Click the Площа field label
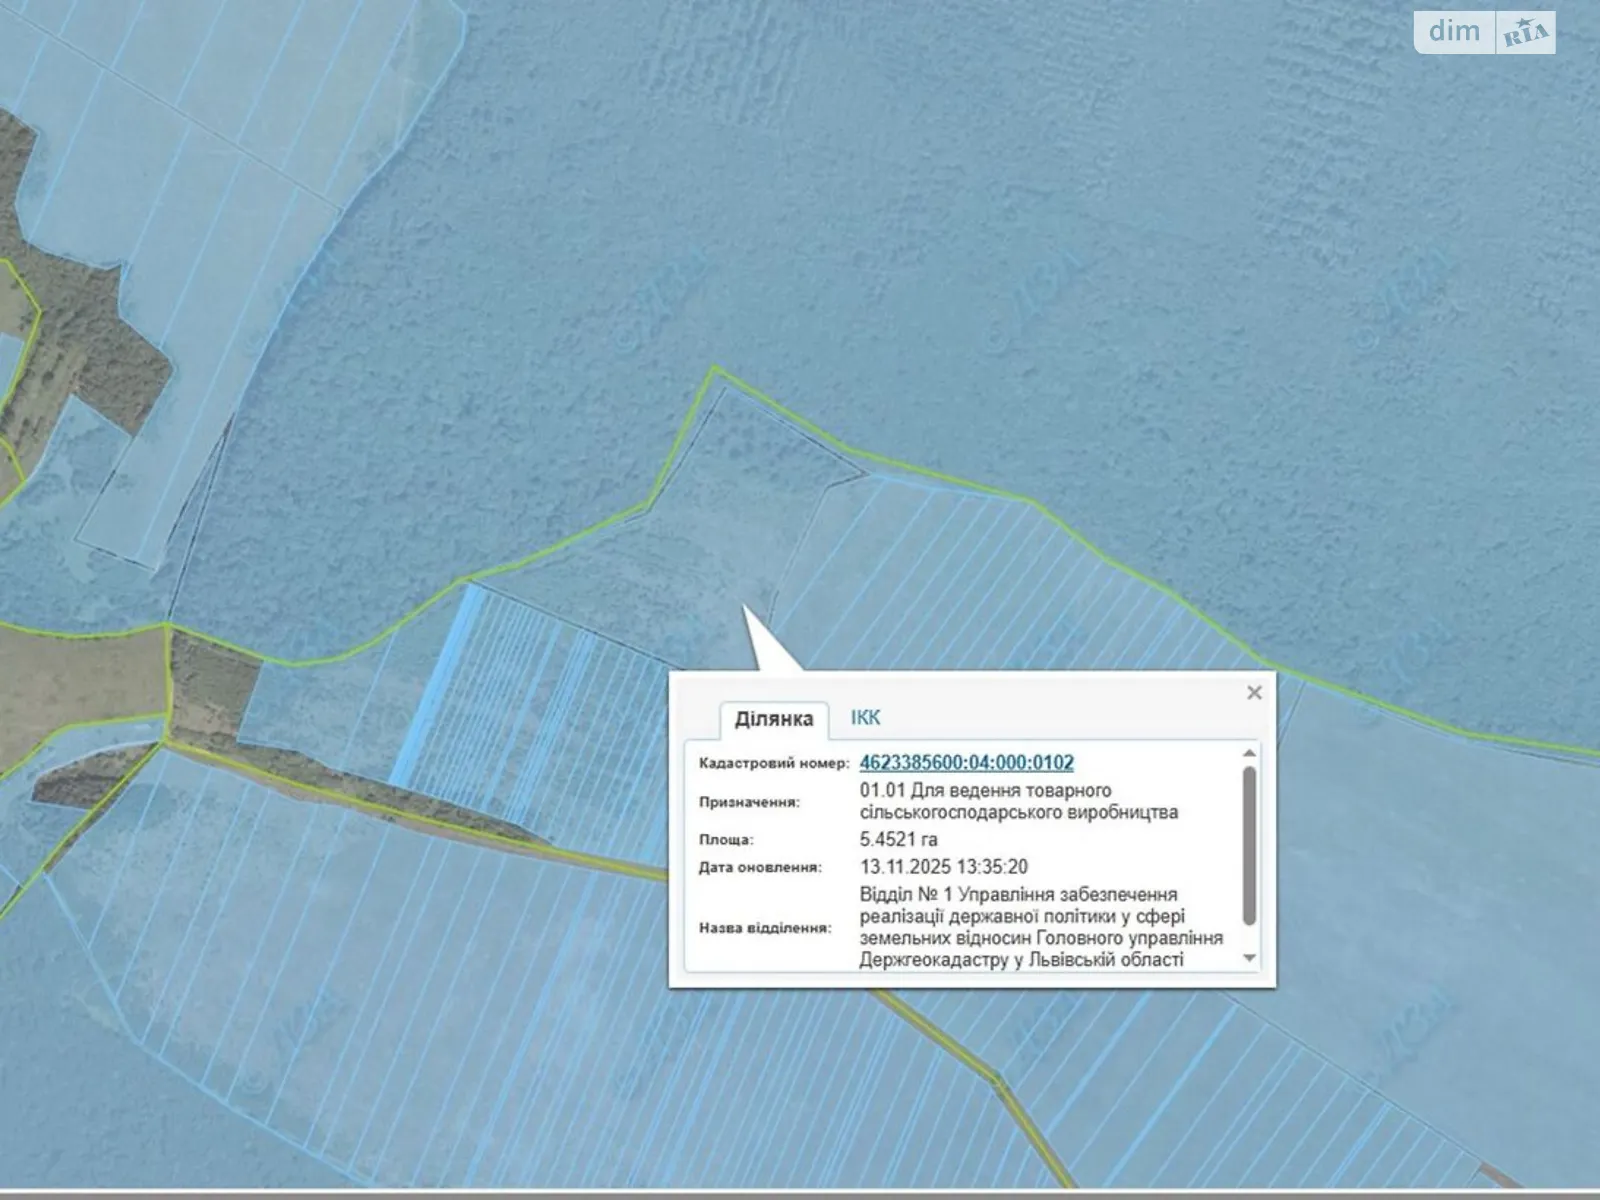1600x1200 pixels. (726, 840)
